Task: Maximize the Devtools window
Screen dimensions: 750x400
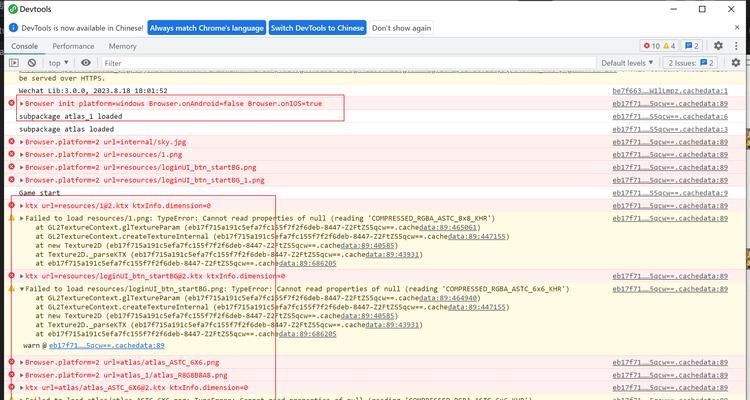Action: pyautogui.click(x=702, y=9)
